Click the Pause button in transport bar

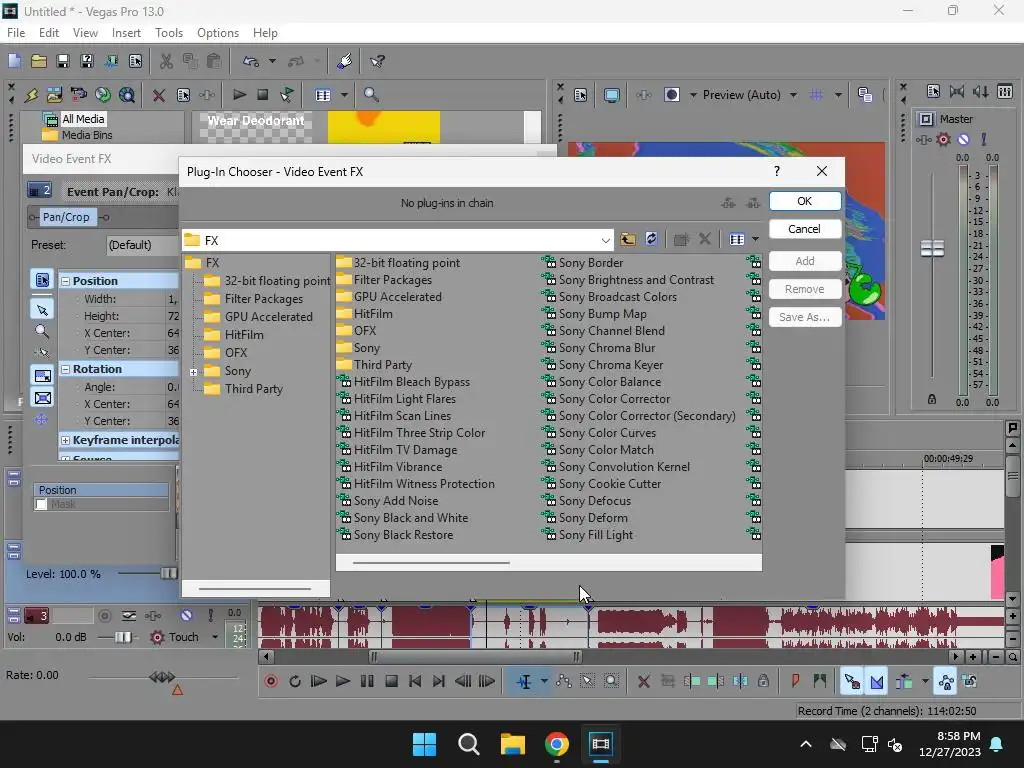[x=367, y=681]
